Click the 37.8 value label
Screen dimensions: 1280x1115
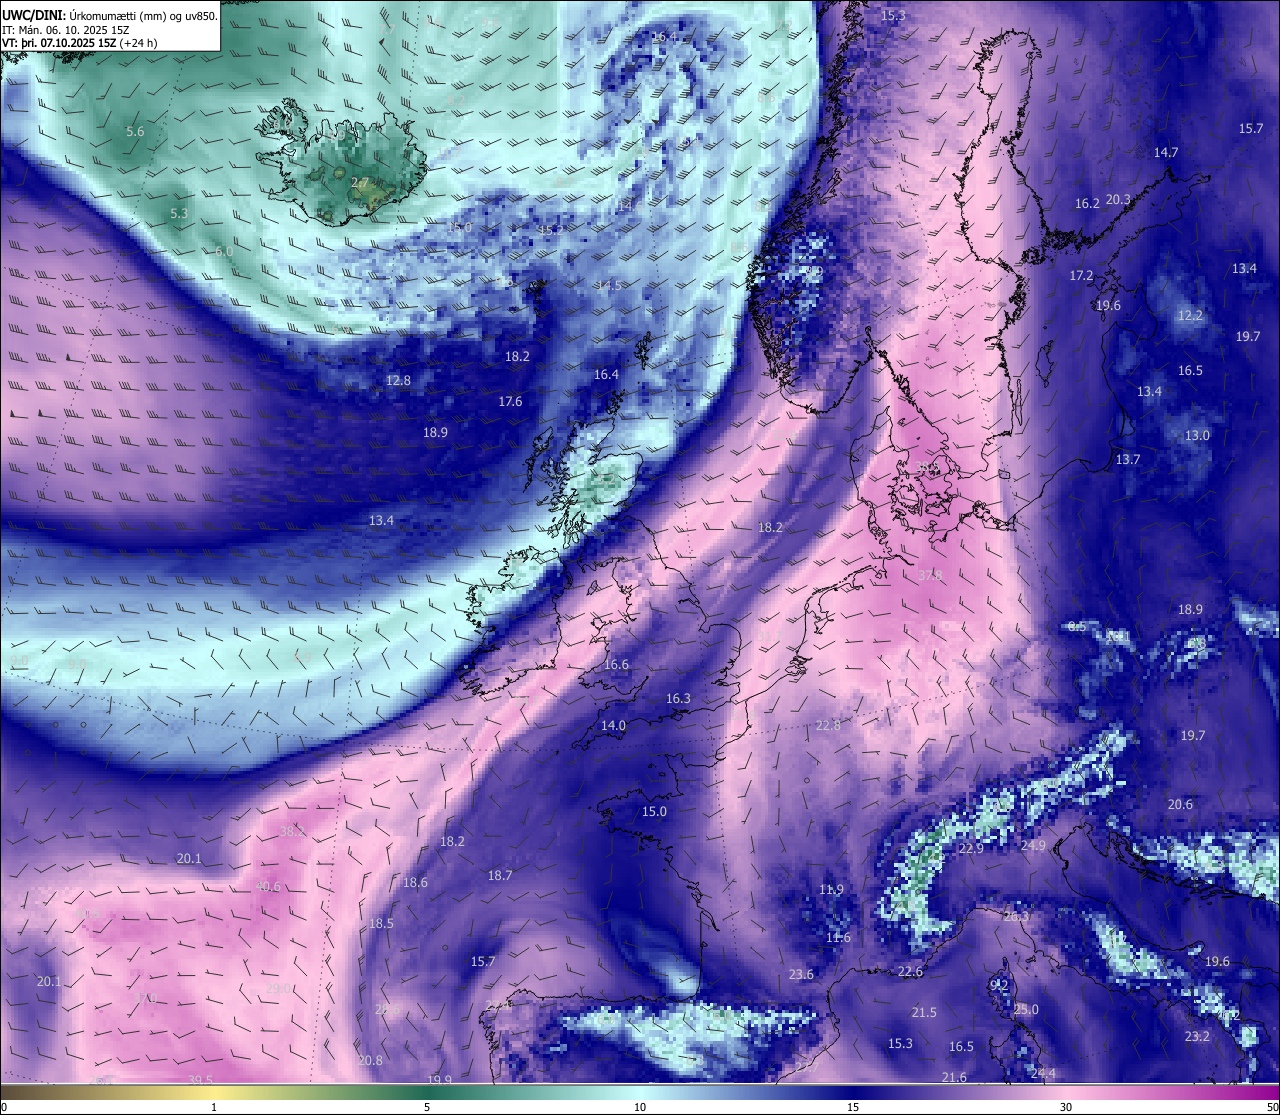tap(930, 575)
